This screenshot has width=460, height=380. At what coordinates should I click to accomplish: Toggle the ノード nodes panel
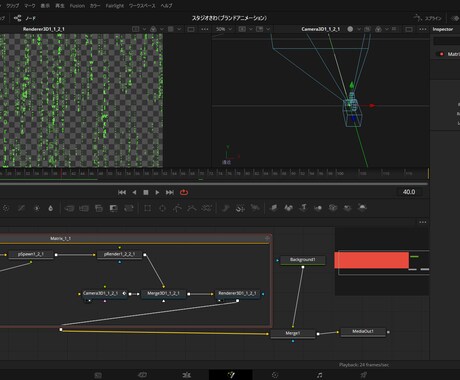[x=25, y=18]
